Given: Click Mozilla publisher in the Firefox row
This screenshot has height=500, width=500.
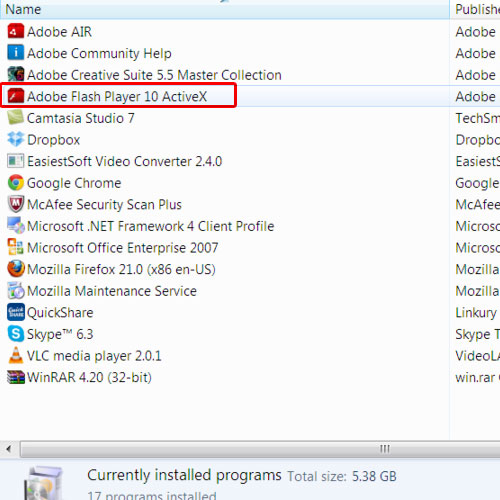Looking at the screenshot, I should tap(477, 269).
